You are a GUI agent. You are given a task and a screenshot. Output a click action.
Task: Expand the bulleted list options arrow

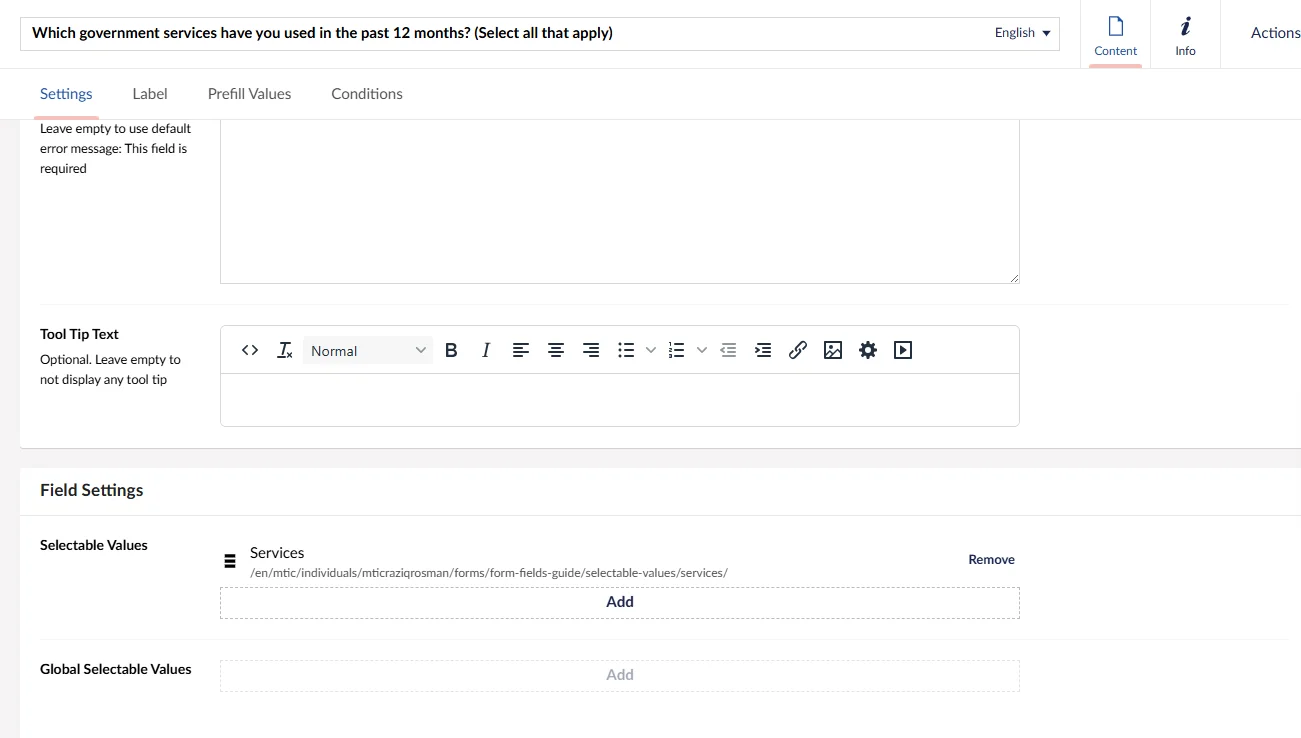pos(651,350)
